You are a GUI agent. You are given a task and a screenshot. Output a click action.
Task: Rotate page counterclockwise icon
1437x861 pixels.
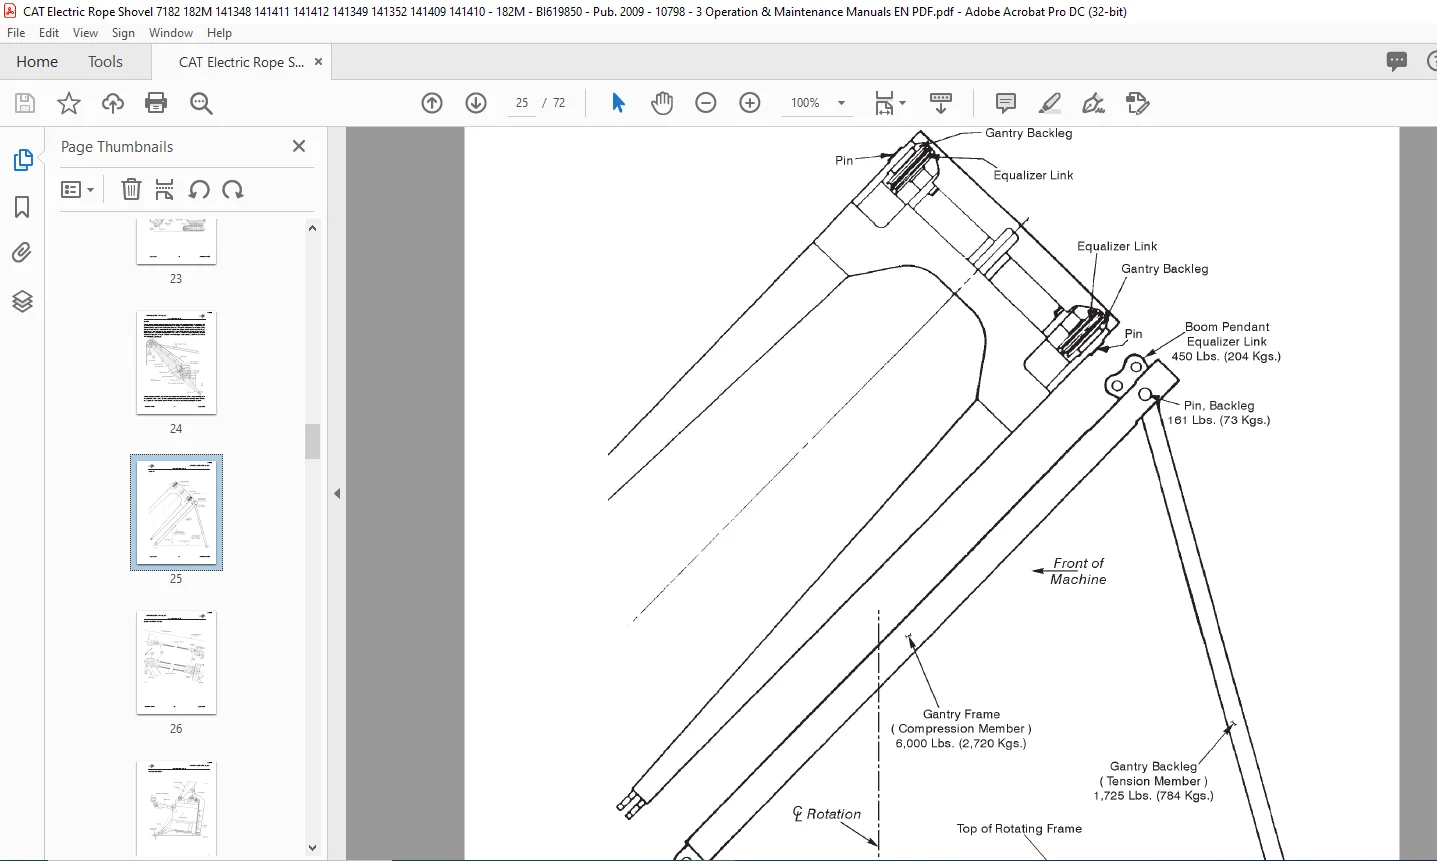click(199, 189)
